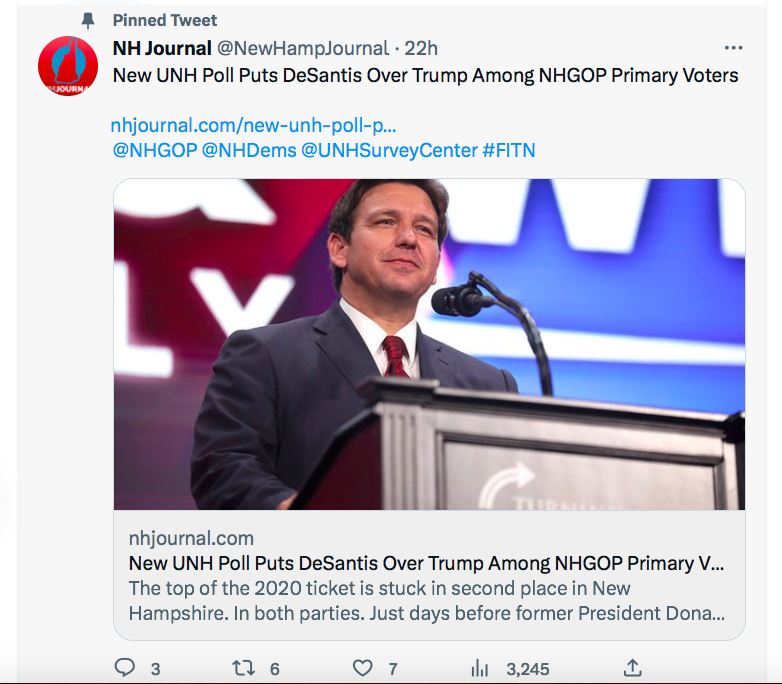Select the #FITN hashtag
The height and width of the screenshot is (684, 782).
[x=509, y=151]
